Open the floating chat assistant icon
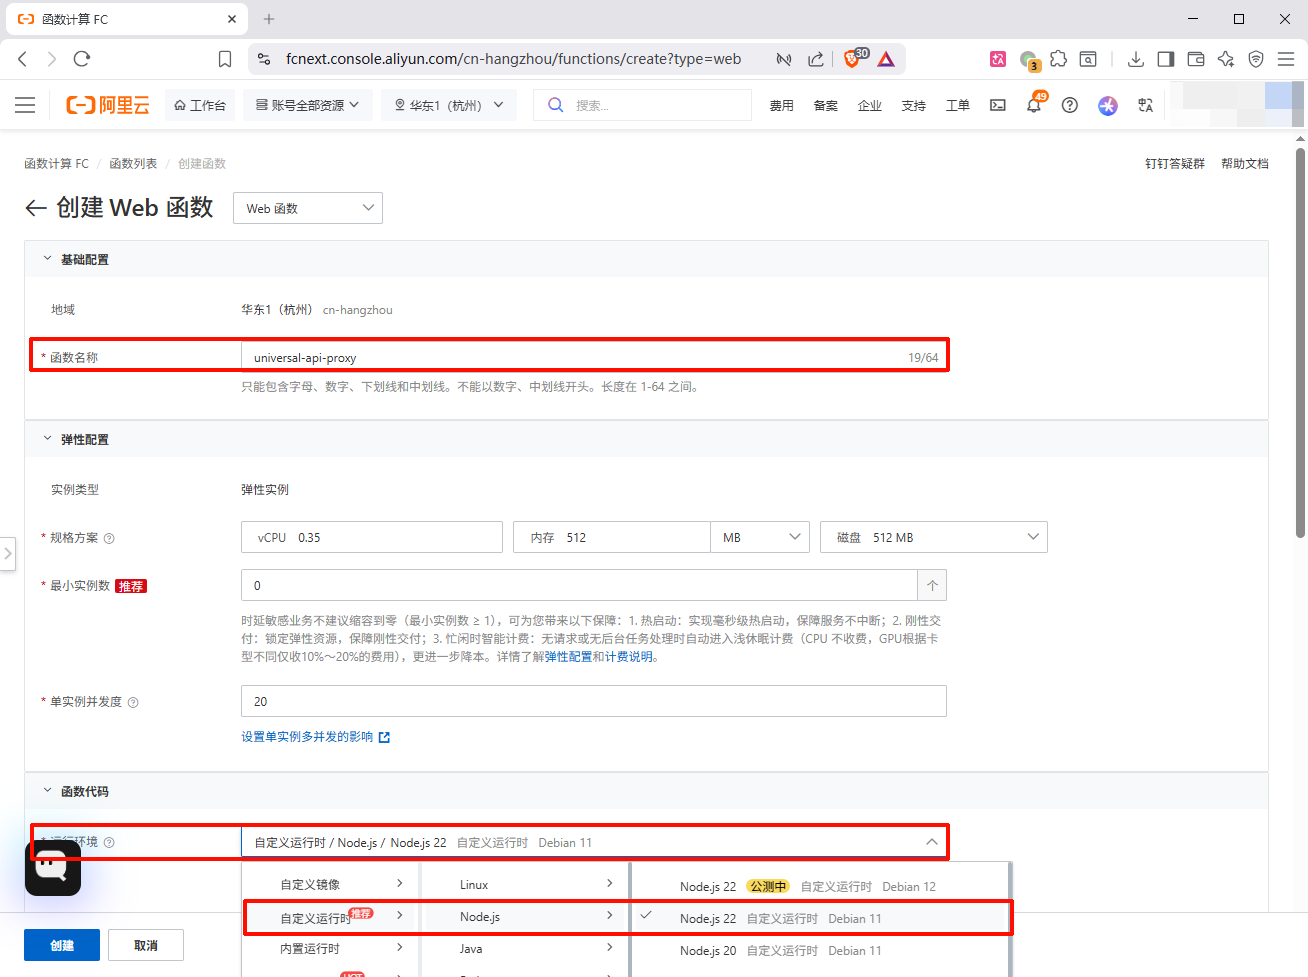The width and height of the screenshot is (1308, 977). click(52, 867)
